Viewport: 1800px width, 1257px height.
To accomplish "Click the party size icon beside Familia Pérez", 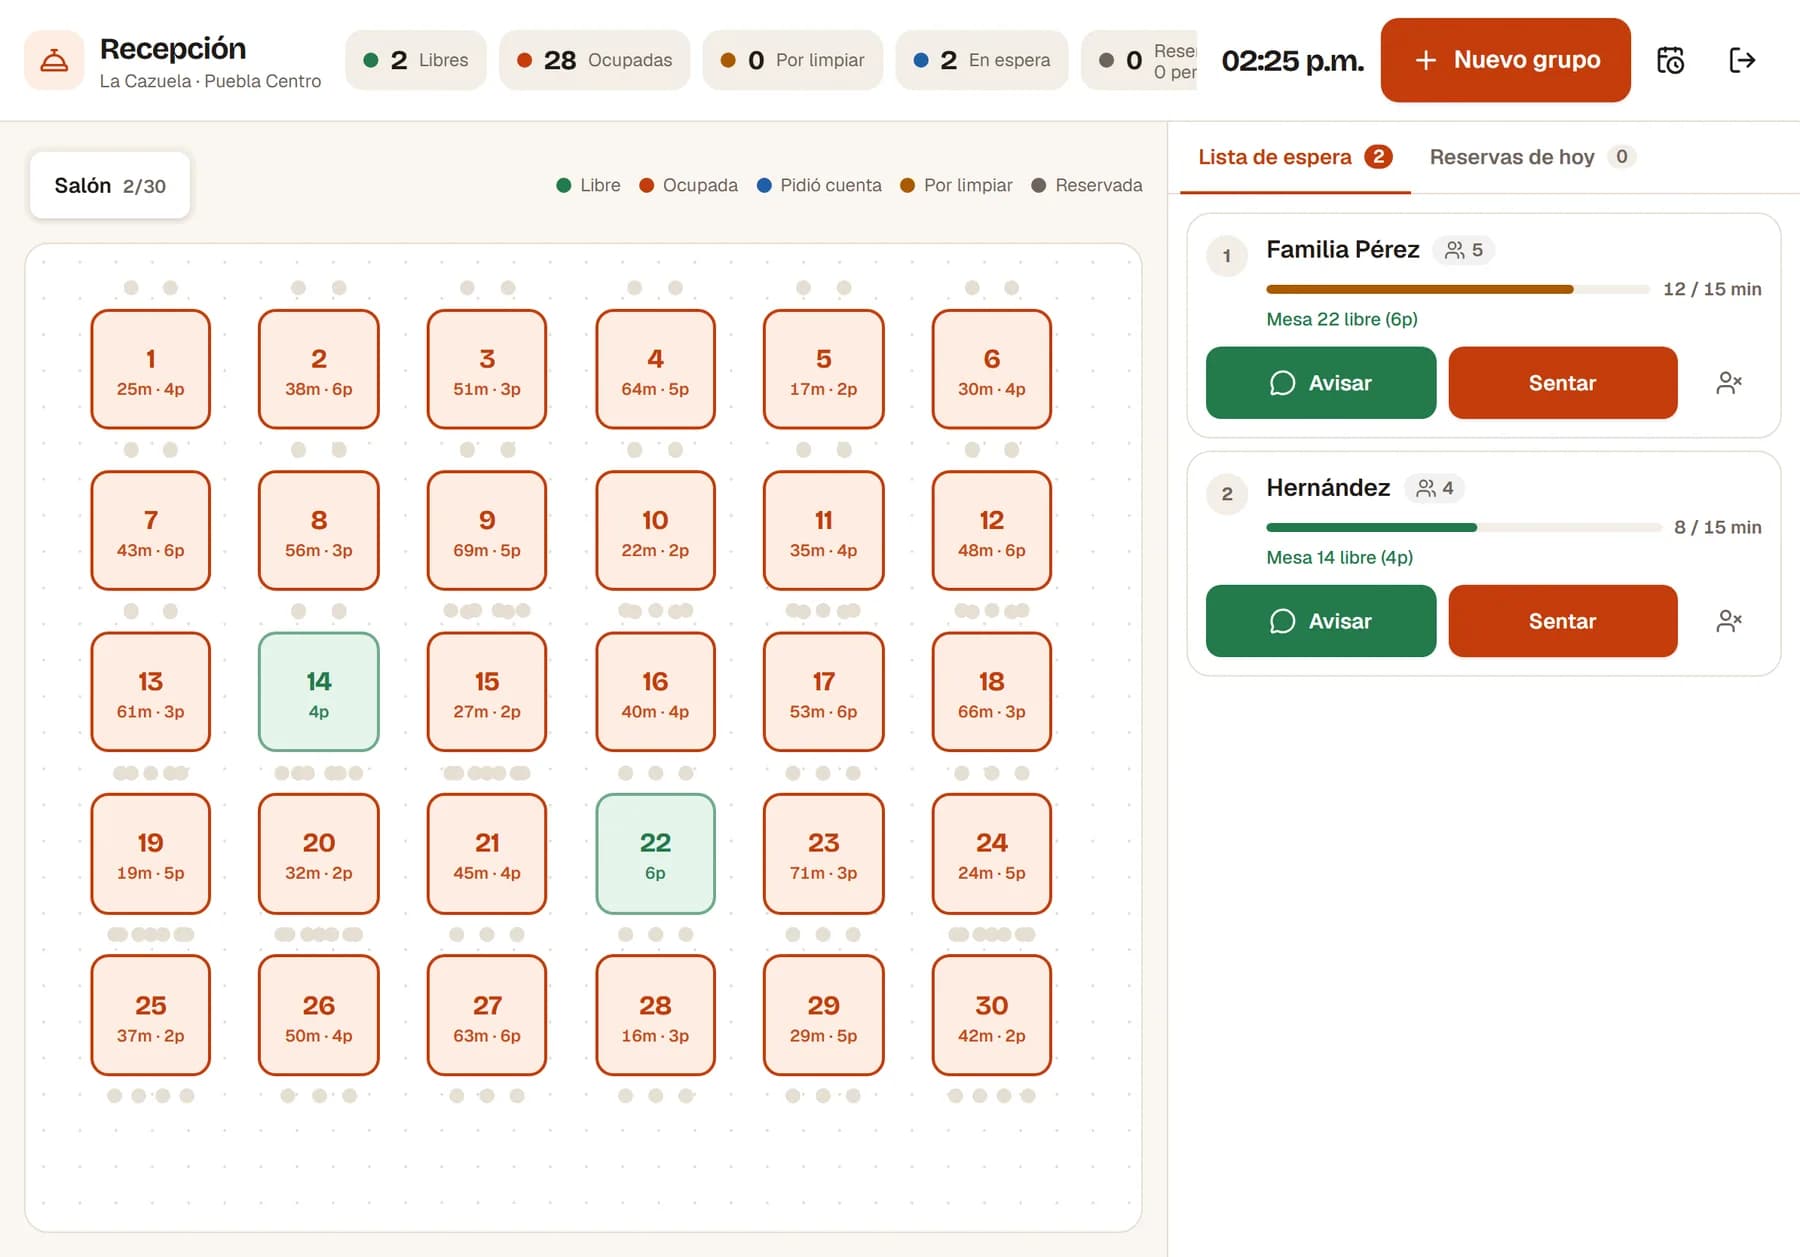I will [x=1455, y=250].
